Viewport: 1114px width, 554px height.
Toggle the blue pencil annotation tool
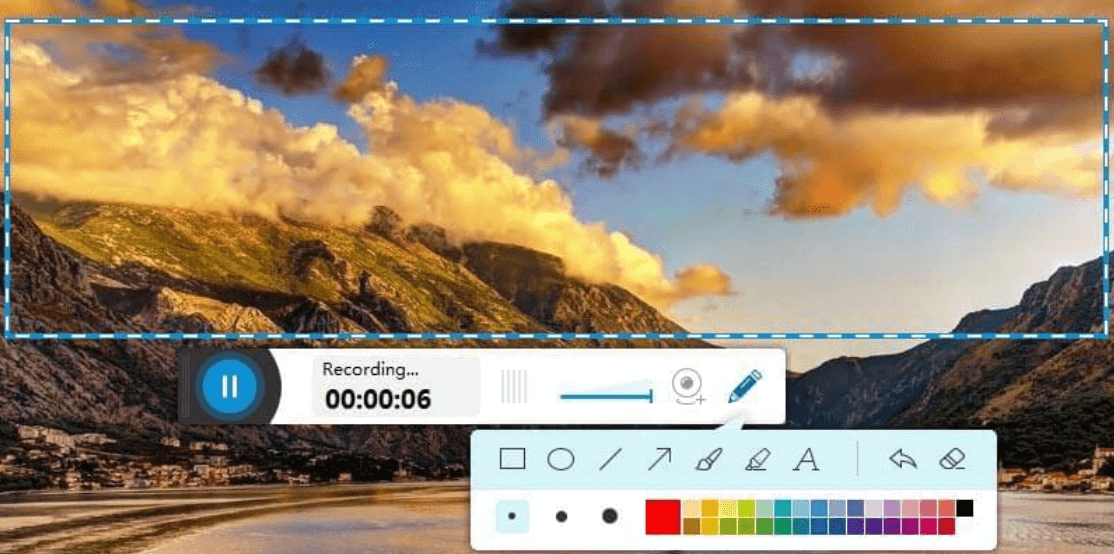point(745,386)
